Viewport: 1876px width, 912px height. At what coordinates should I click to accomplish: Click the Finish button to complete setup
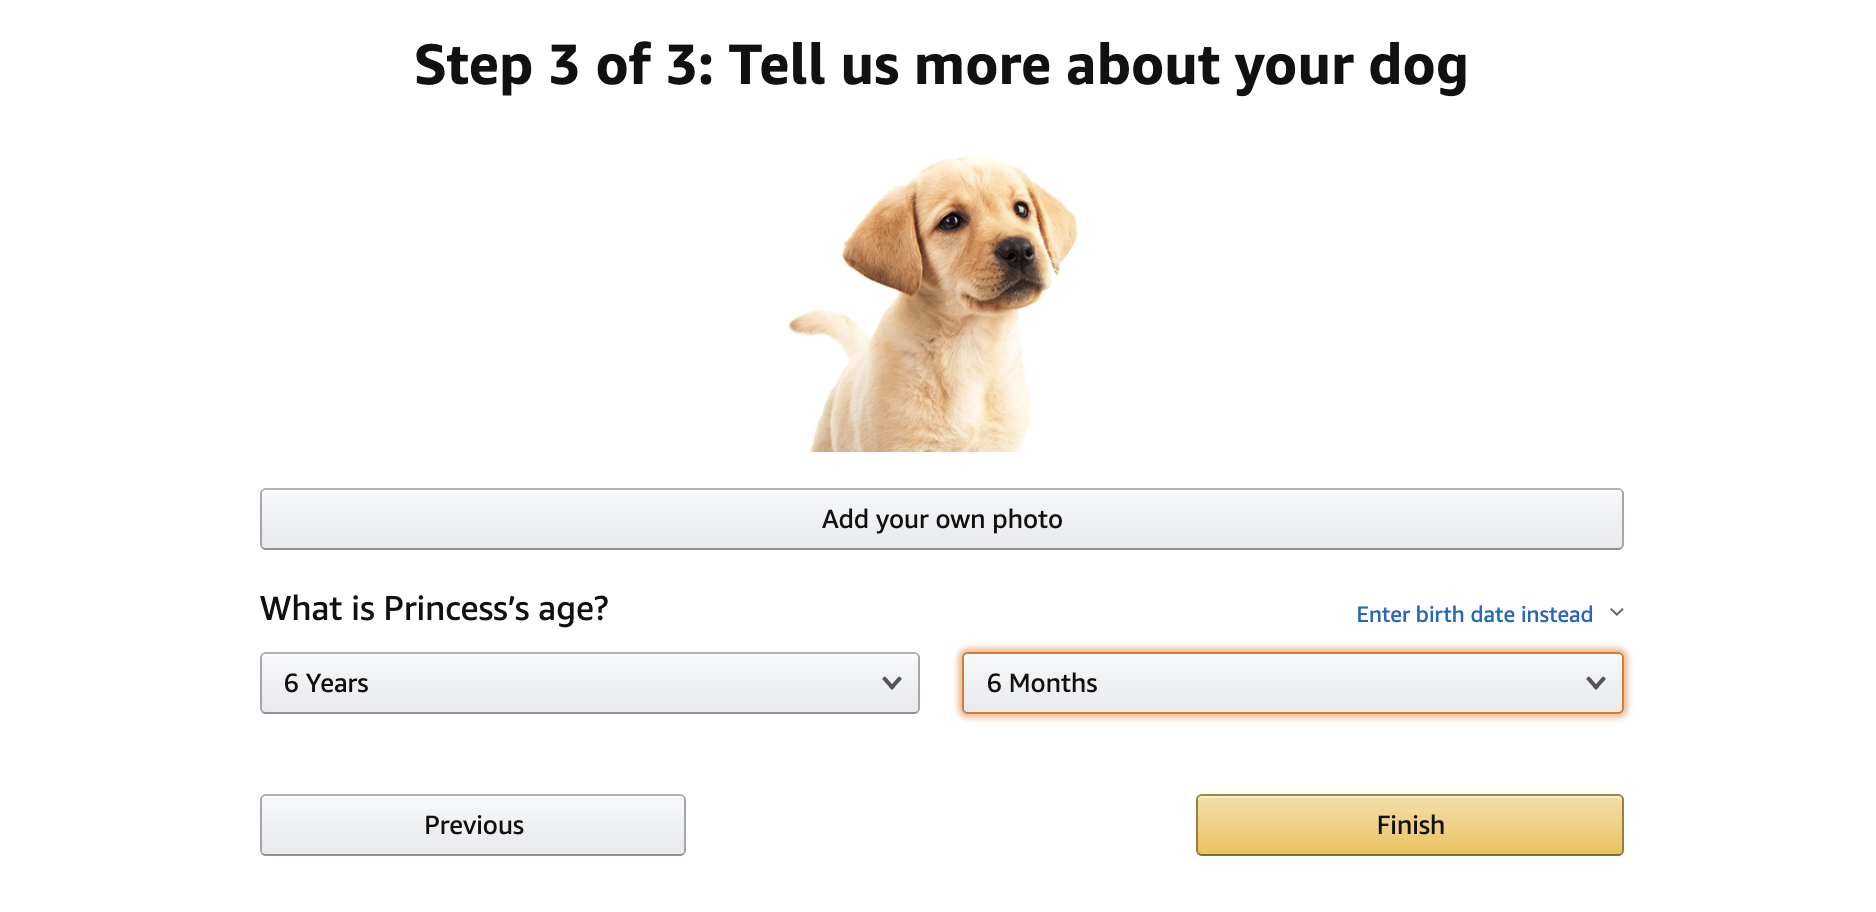tap(1409, 825)
